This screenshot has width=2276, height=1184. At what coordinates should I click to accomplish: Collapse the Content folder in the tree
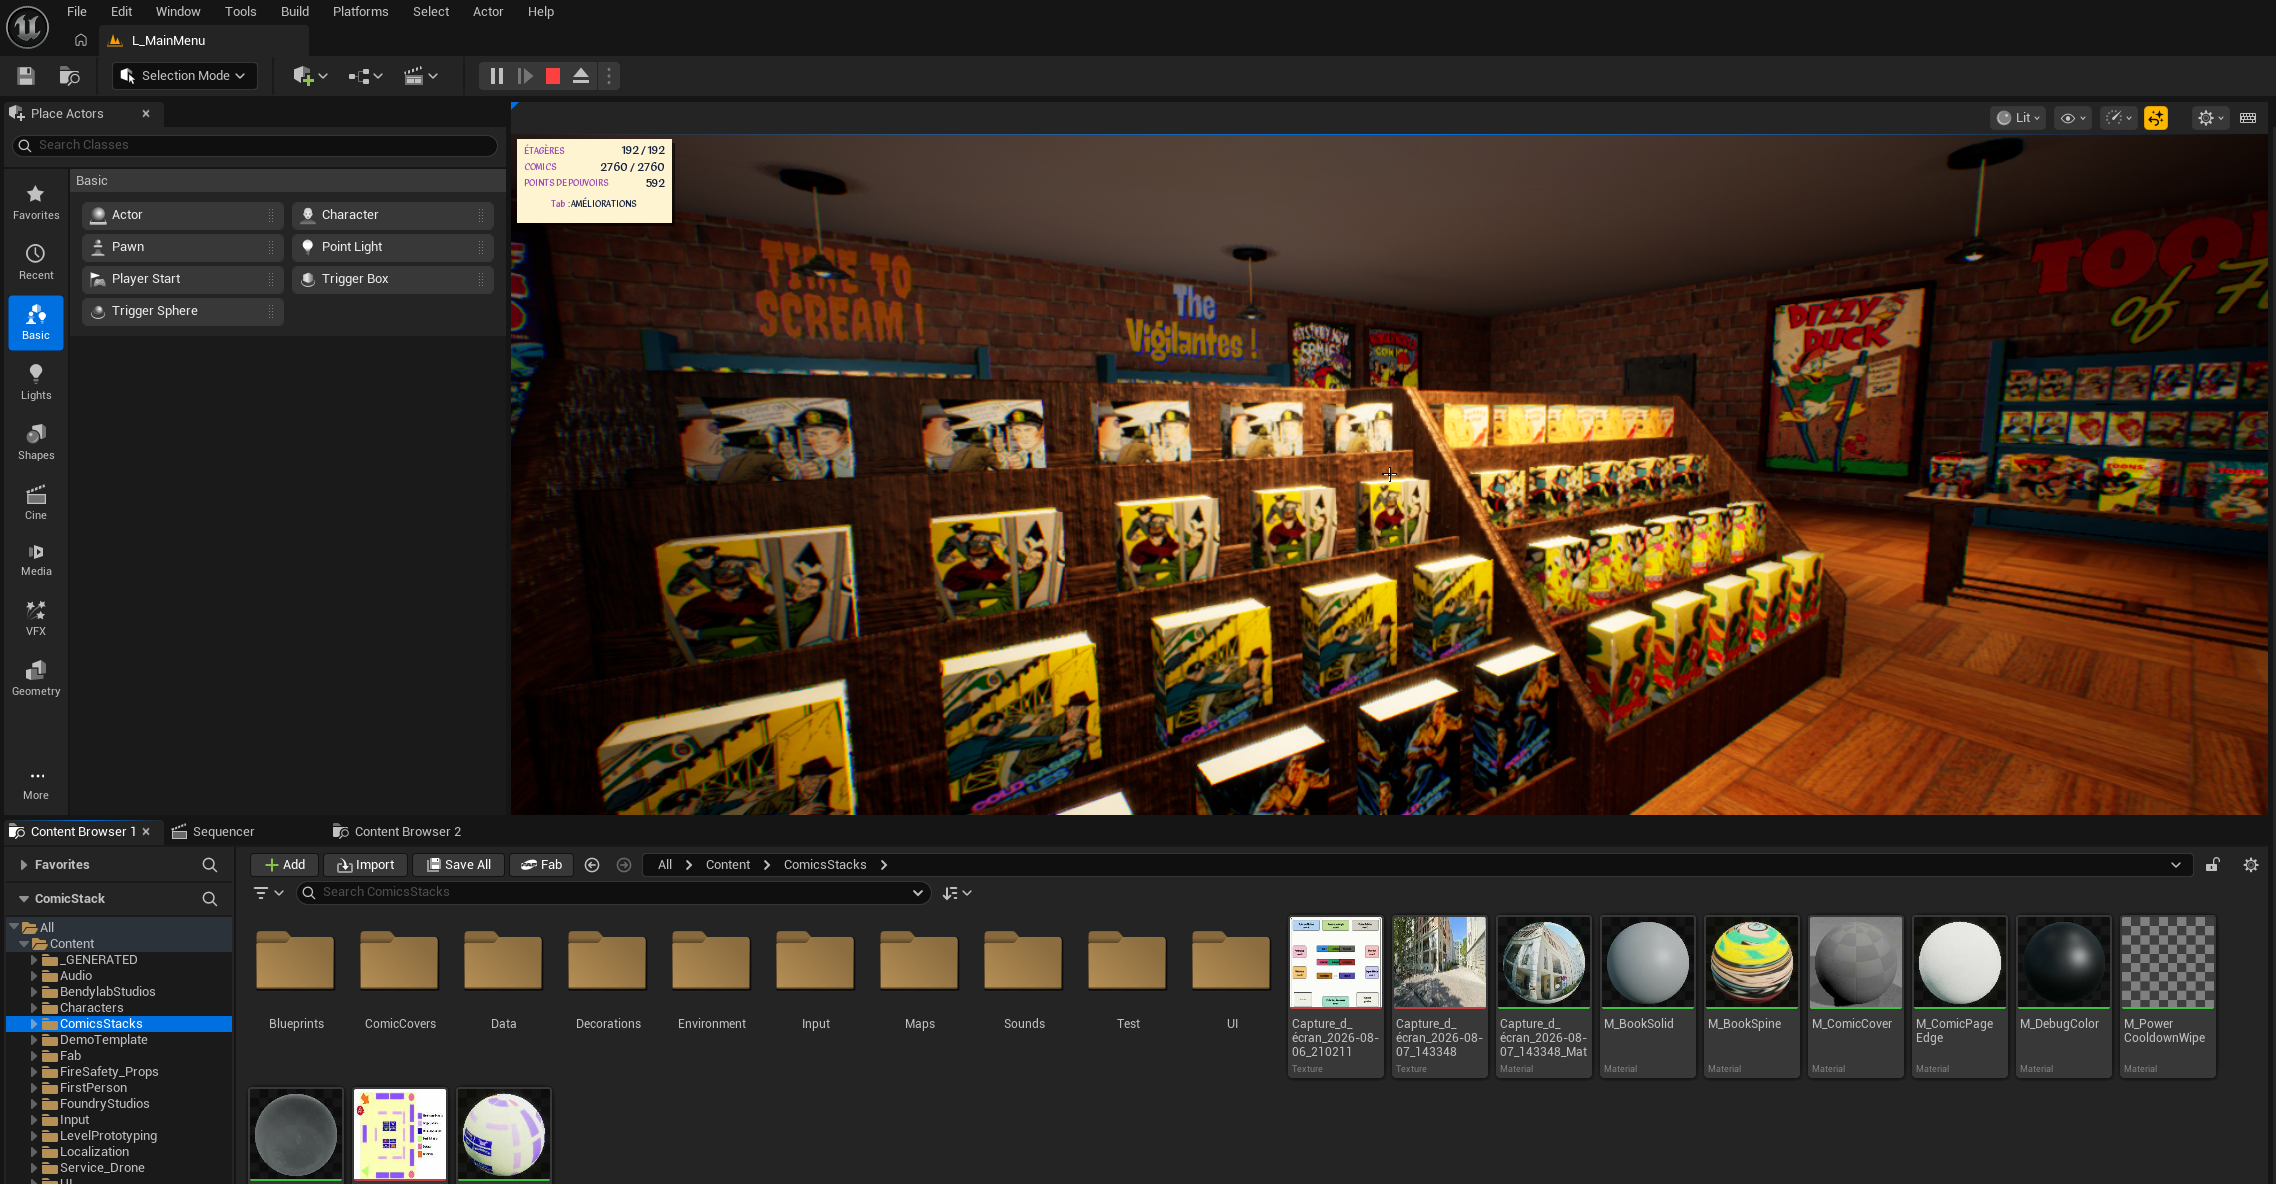(x=24, y=944)
